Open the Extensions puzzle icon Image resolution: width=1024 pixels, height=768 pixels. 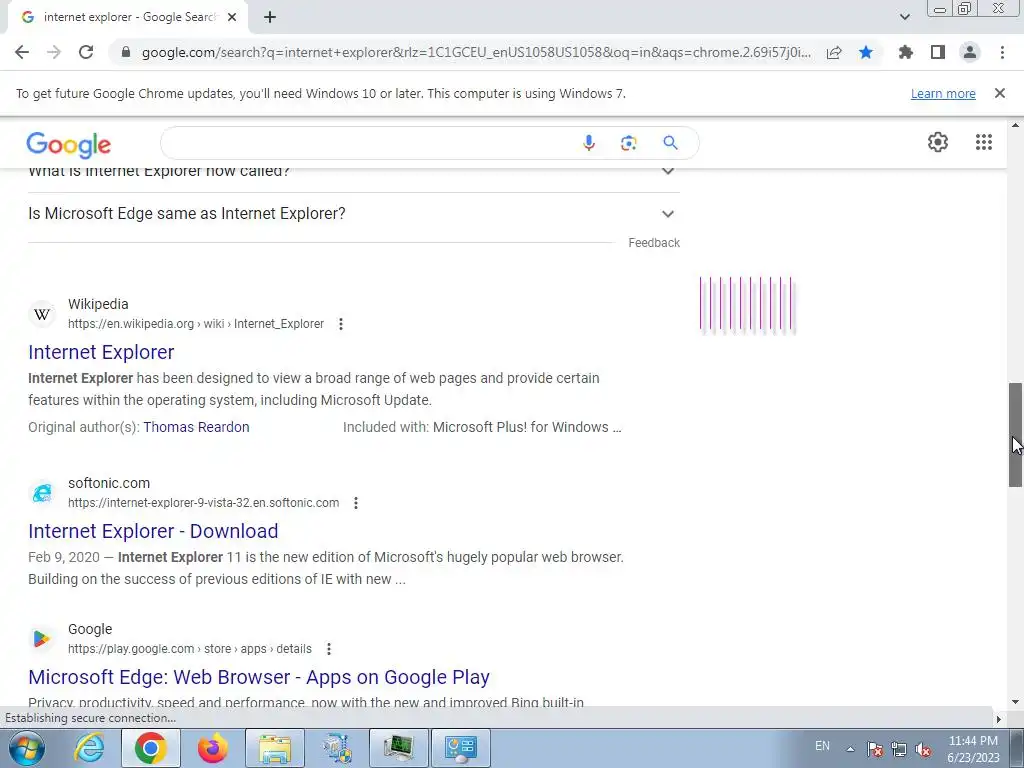click(x=905, y=52)
